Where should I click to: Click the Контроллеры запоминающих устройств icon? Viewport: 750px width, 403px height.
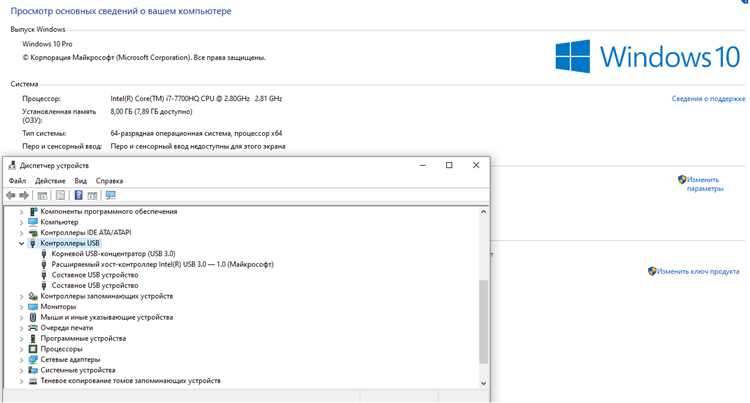[x=33, y=296]
